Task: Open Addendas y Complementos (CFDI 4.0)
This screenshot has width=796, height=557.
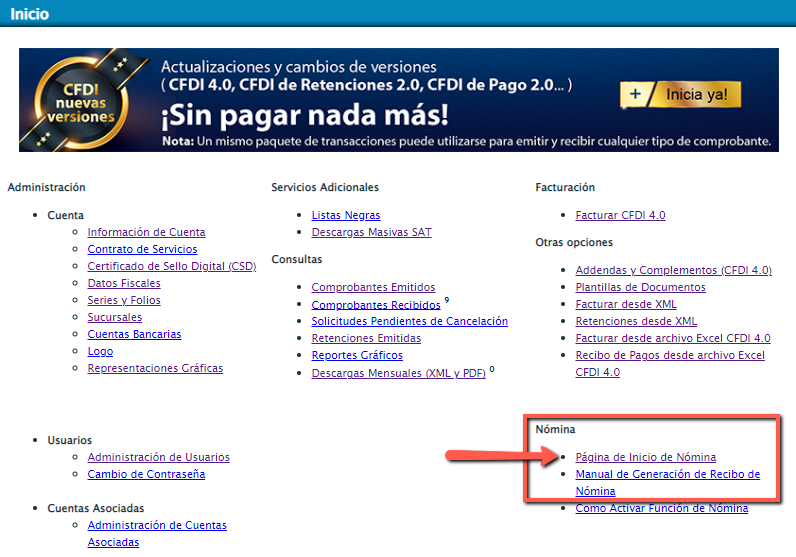Action: click(673, 270)
